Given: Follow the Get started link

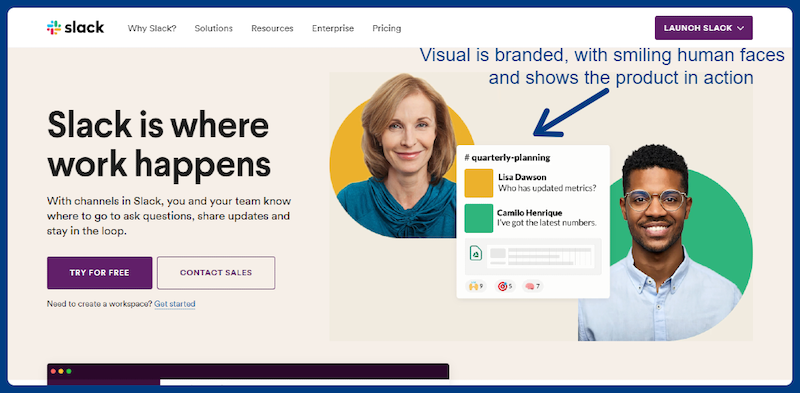Looking at the screenshot, I should [175, 304].
